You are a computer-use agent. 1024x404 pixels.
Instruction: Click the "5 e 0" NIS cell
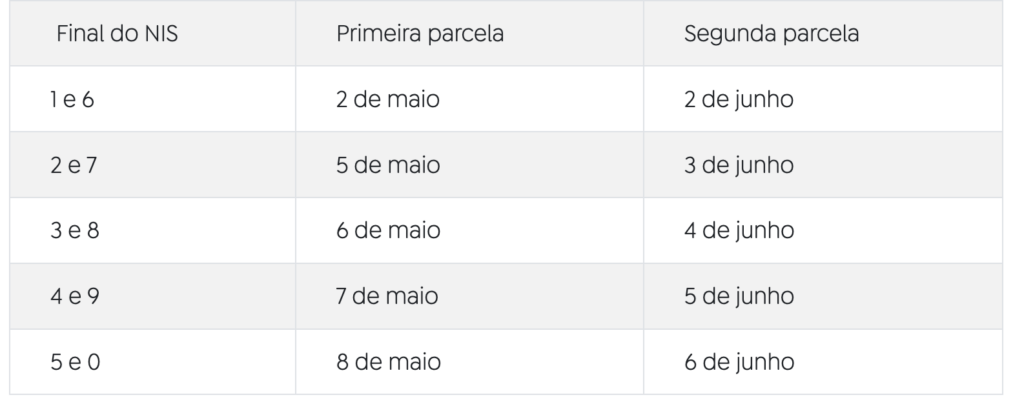[73, 362]
